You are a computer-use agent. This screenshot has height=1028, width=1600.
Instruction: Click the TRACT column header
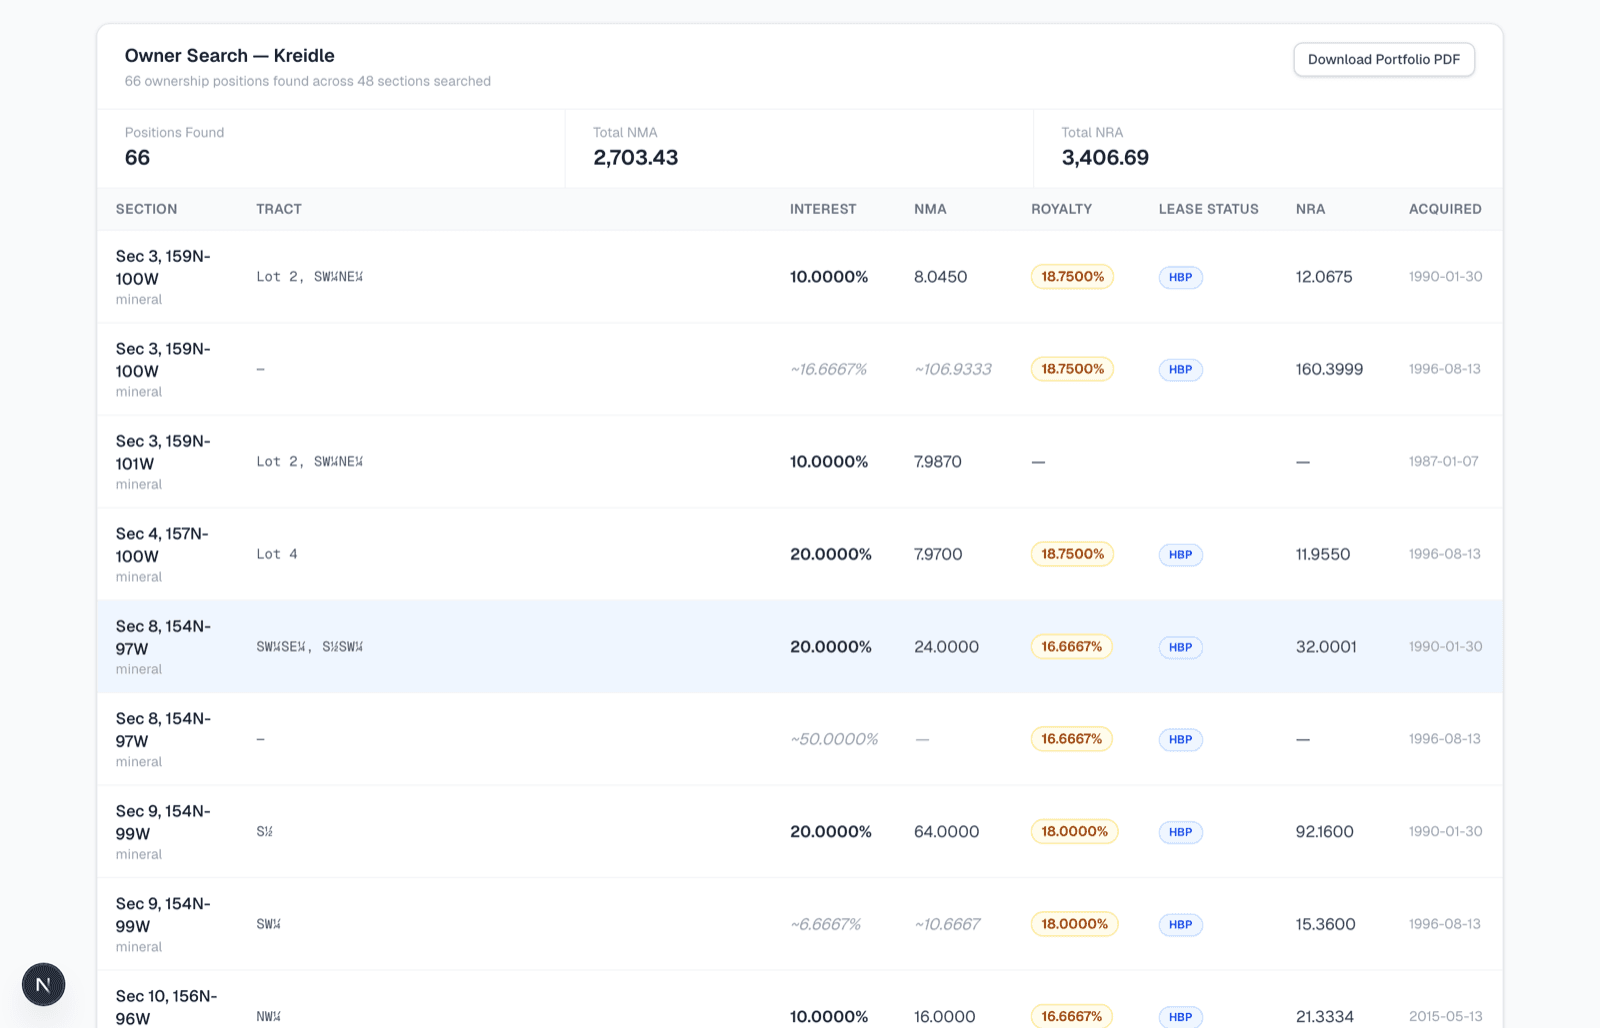click(279, 209)
